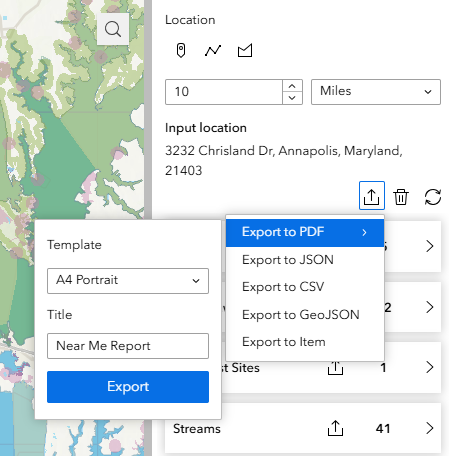Open the Miles unit dropdown

(376, 92)
